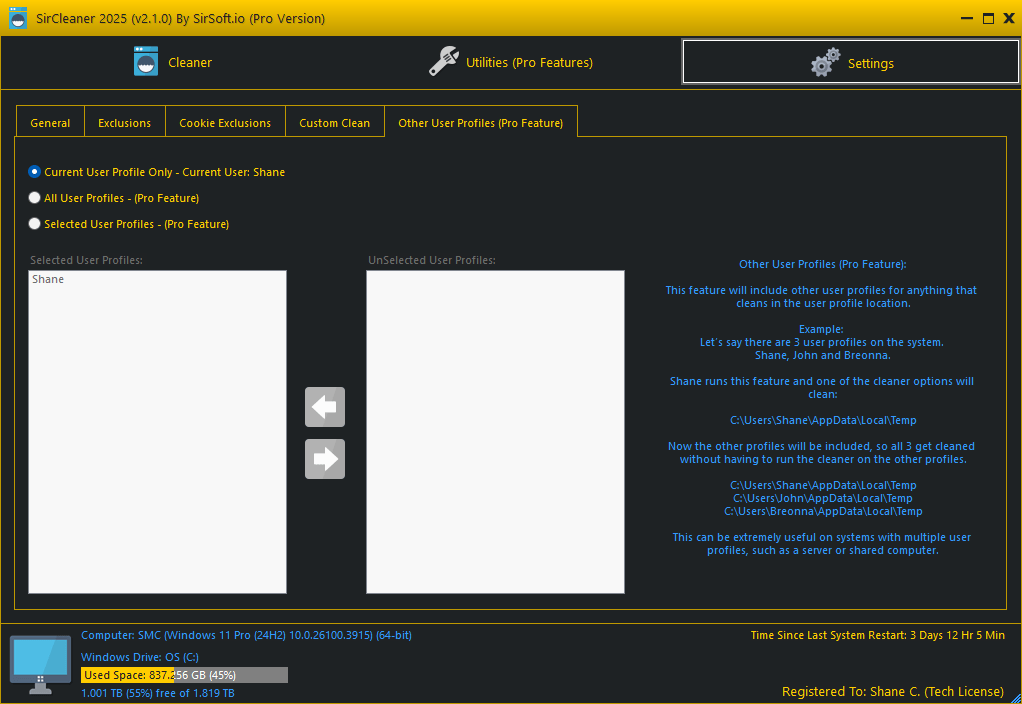This screenshot has height=704, width=1022.
Task: Click the right arrow move button
Action: (325, 459)
